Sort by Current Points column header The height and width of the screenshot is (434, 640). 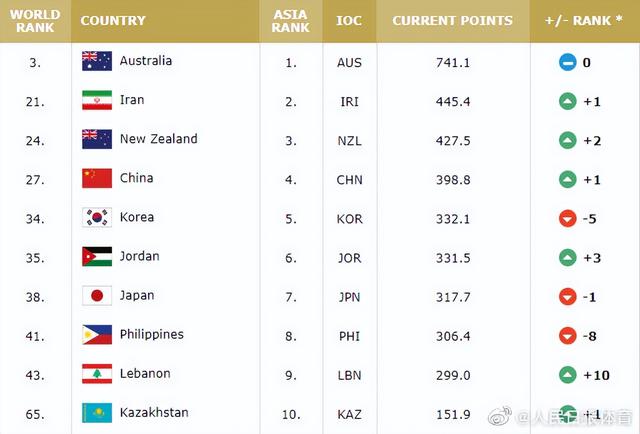[452, 21]
